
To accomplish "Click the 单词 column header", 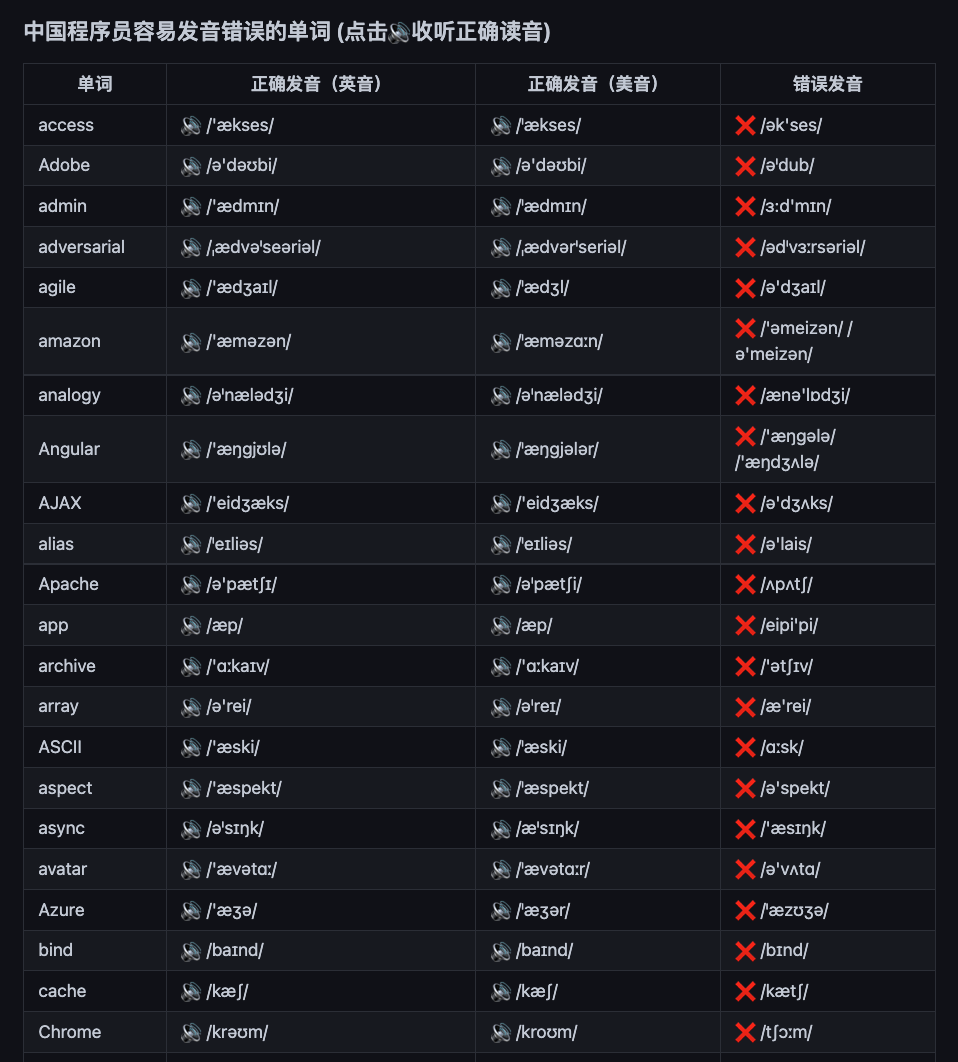I will 95,84.
